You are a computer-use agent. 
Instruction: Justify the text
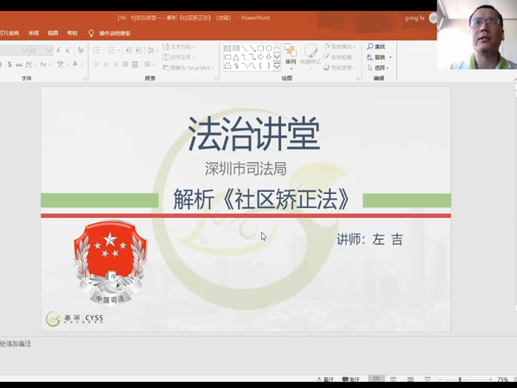point(125,64)
